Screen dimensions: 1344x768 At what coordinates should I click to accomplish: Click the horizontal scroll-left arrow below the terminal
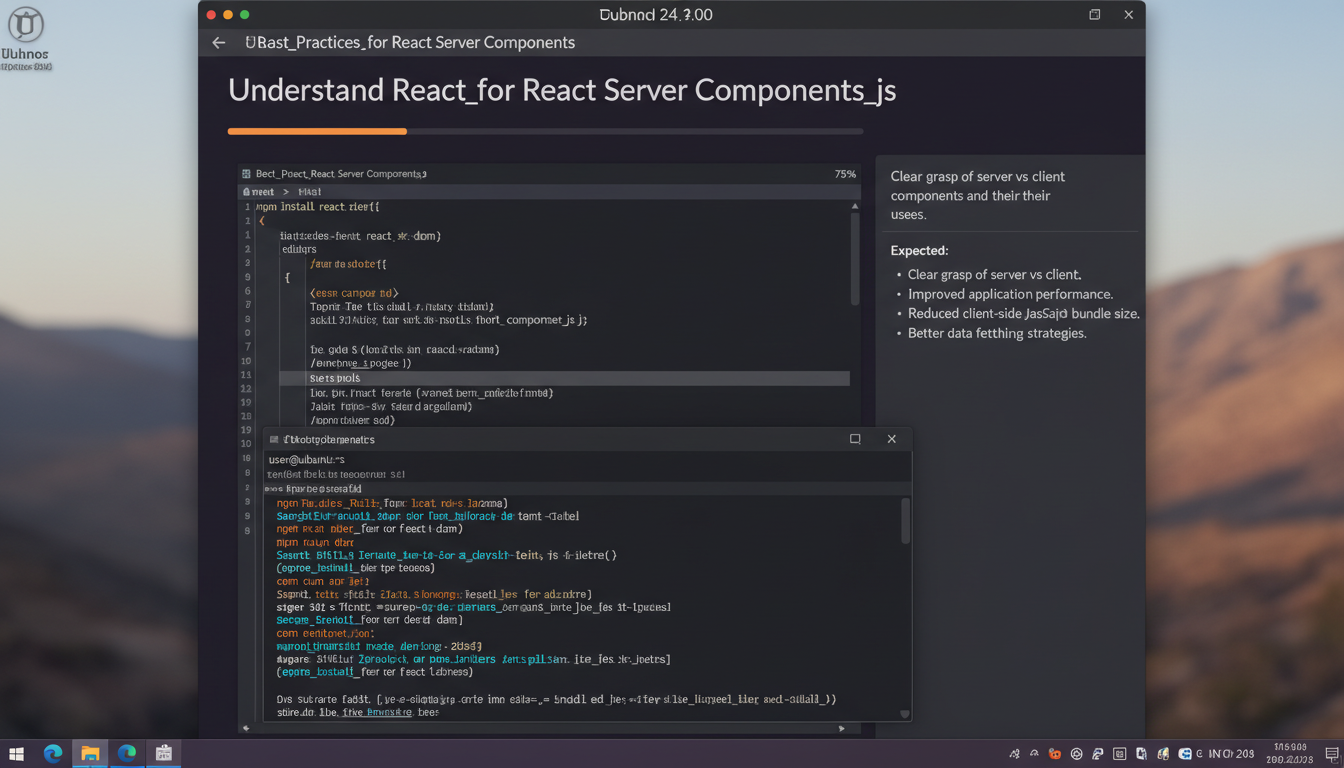pos(246,728)
